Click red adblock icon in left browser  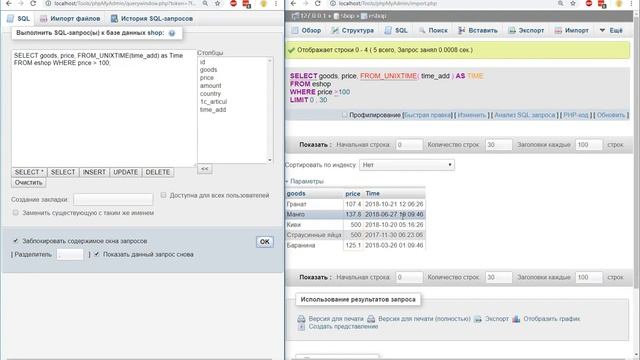[233, 3]
